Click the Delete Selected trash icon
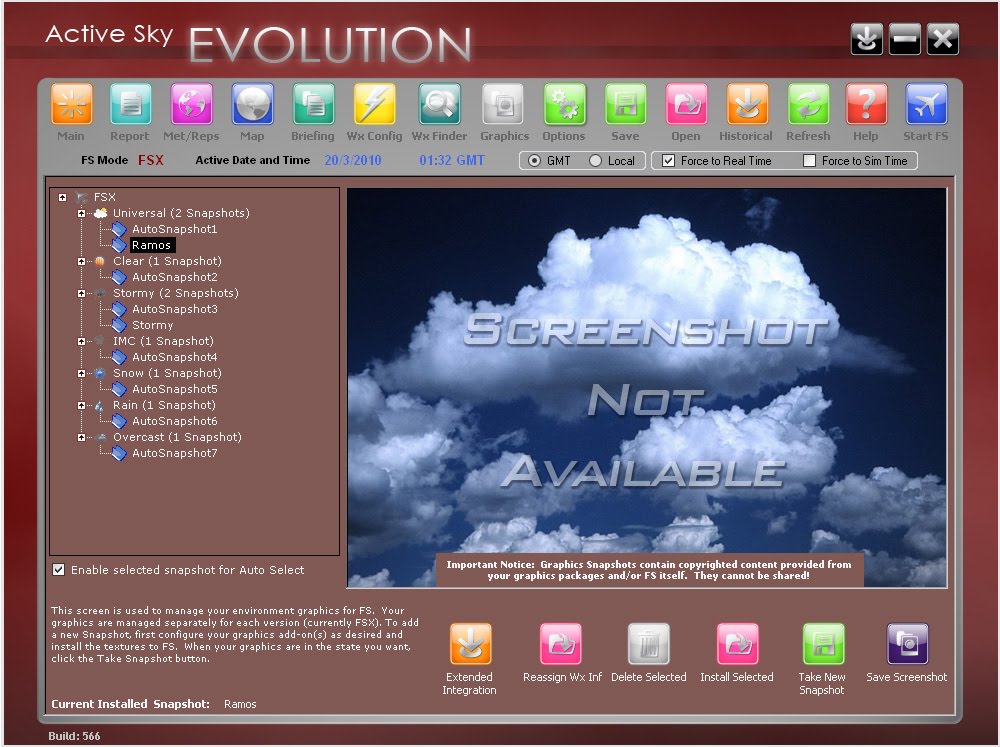The height and width of the screenshot is (747, 1000). 649,644
